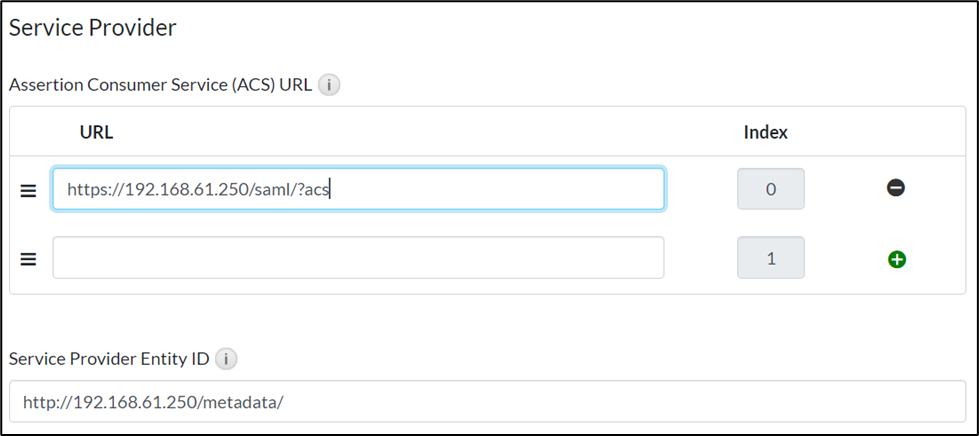Screen dimensions: 979x436
Task: Click the Service Provider section heading
Action: [x=93, y=28]
